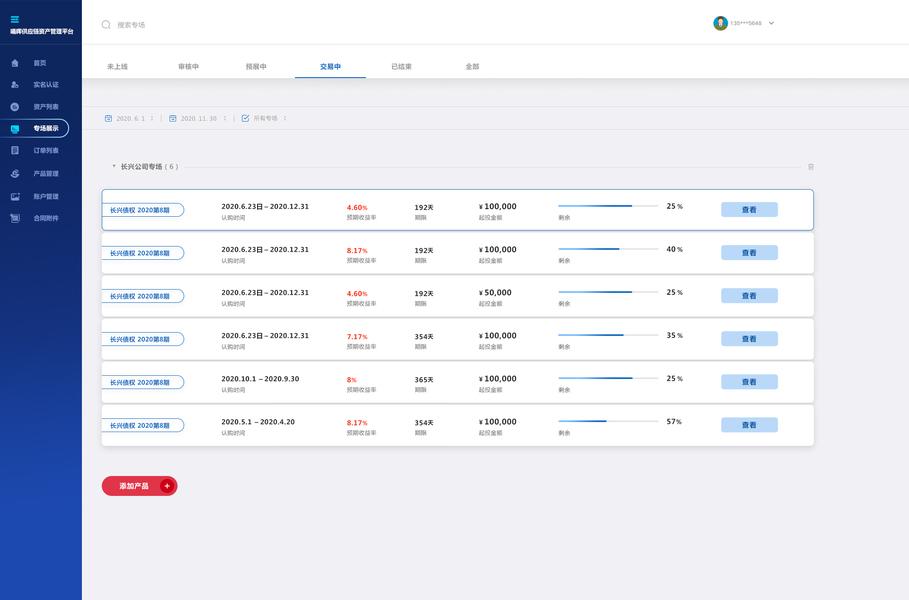Select the 专场展示 sidebar icon
909x600 pixels.
pyautogui.click(x=15, y=129)
